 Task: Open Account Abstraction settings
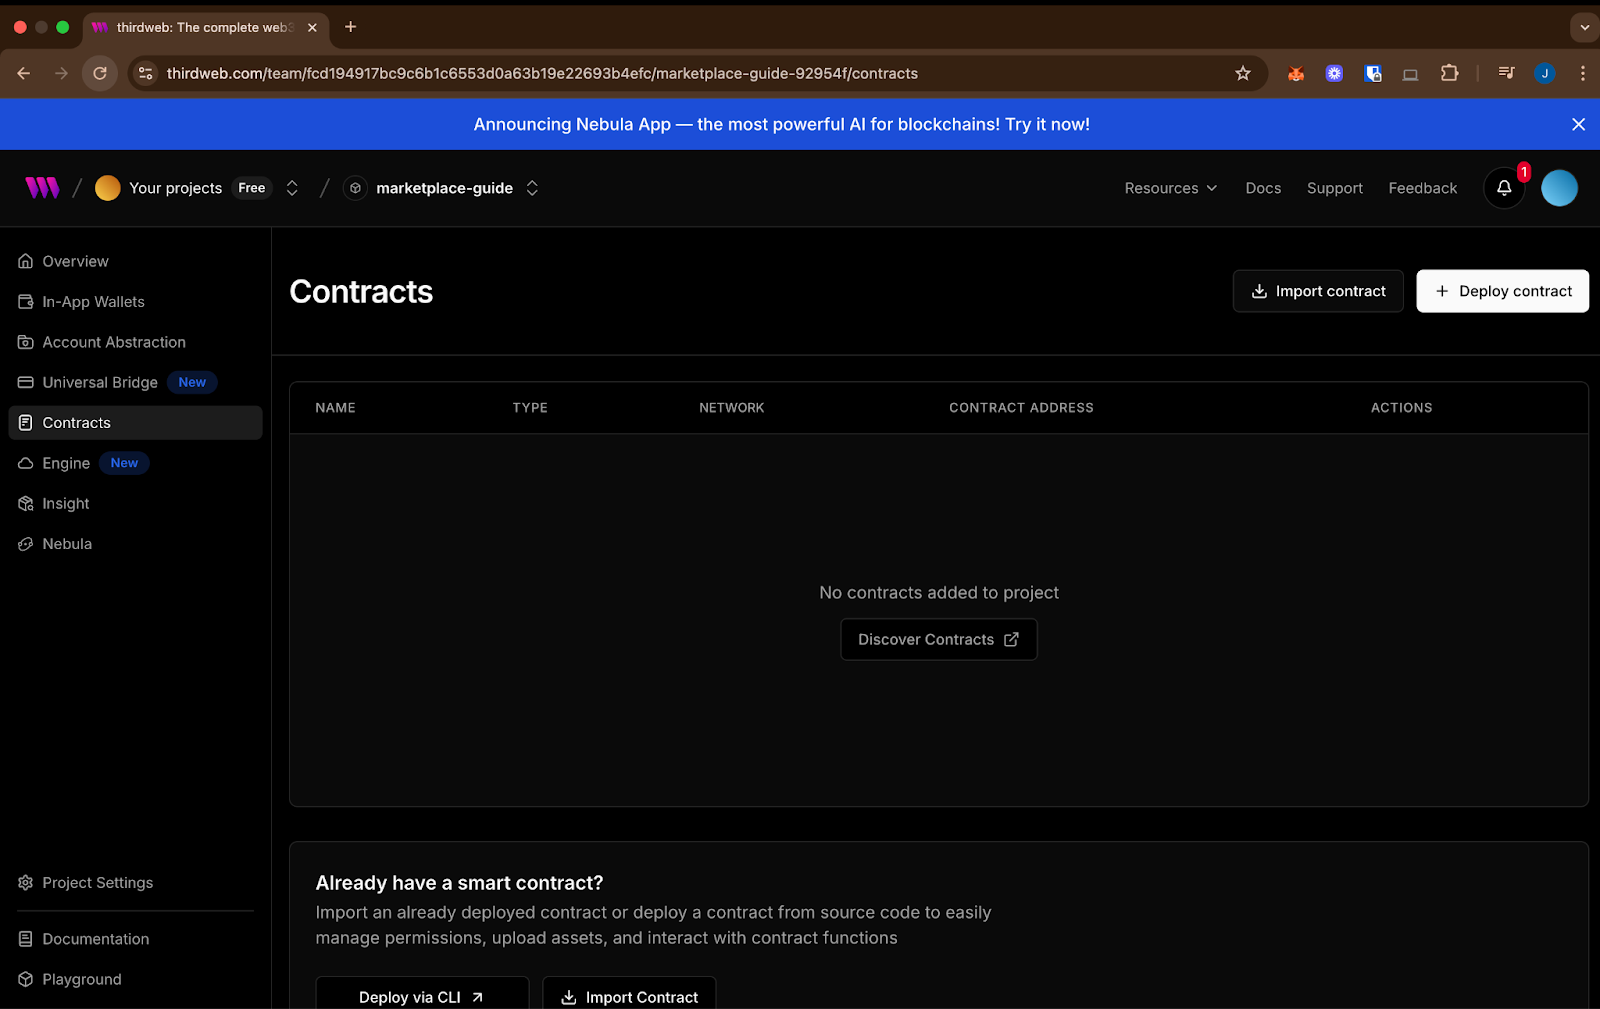point(113,342)
